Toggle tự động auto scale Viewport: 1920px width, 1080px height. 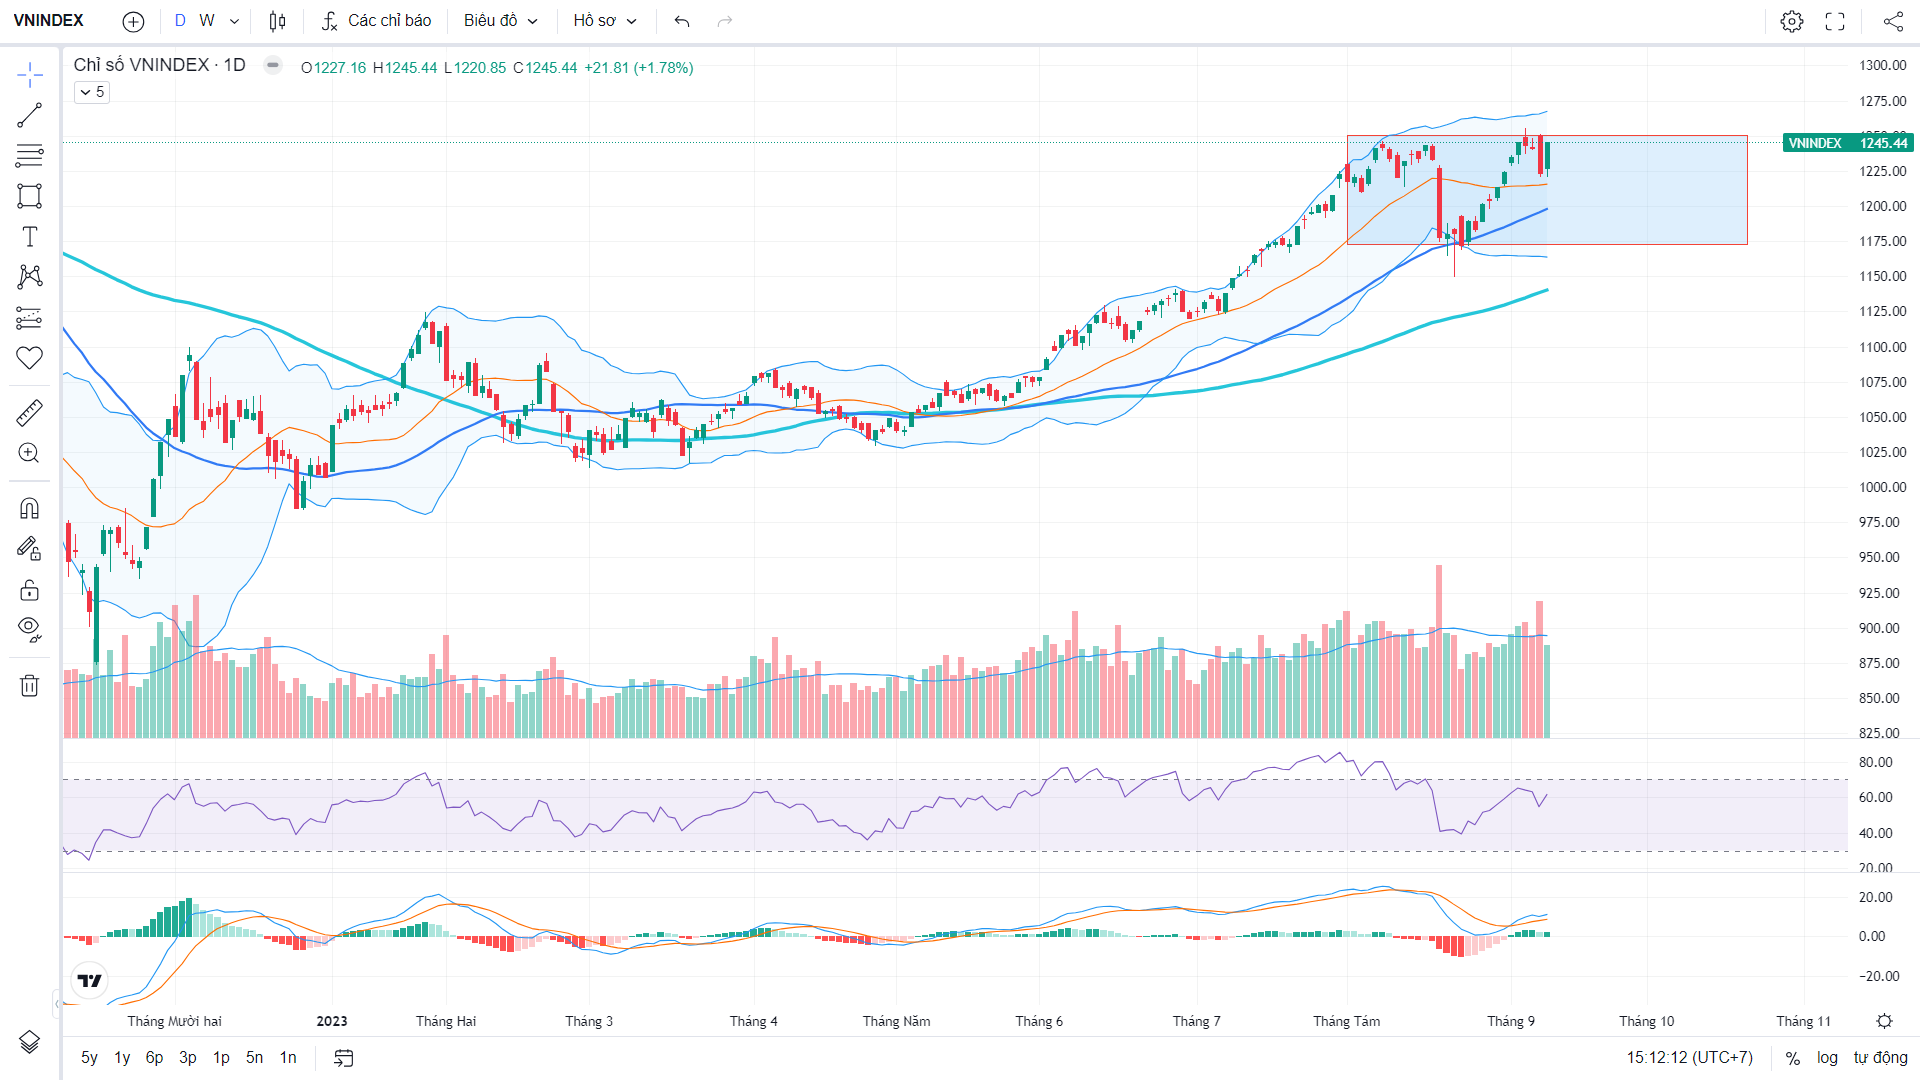pos(1881,1058)
